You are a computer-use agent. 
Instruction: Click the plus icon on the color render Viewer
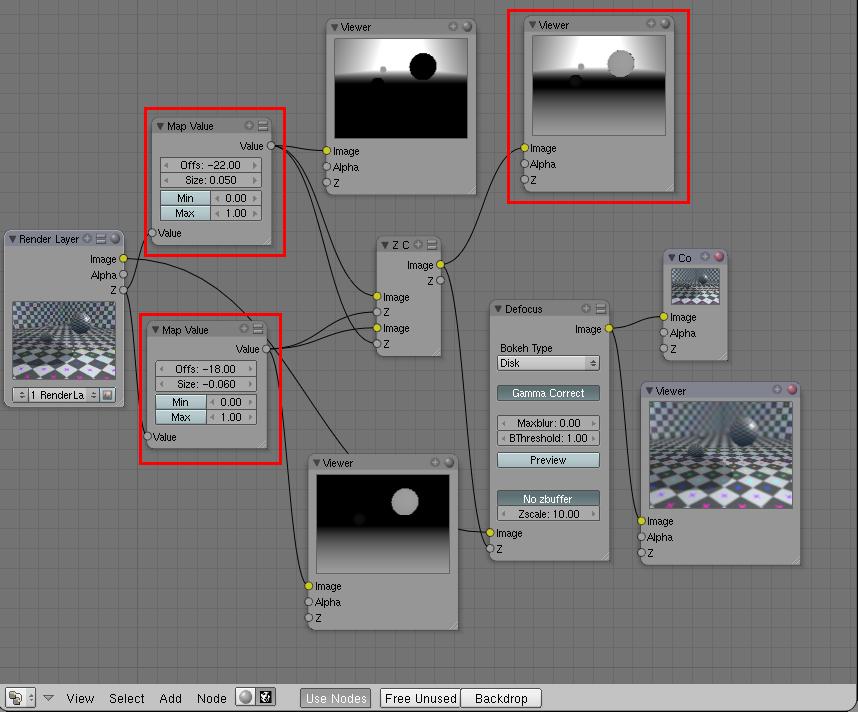pos(777,389)
